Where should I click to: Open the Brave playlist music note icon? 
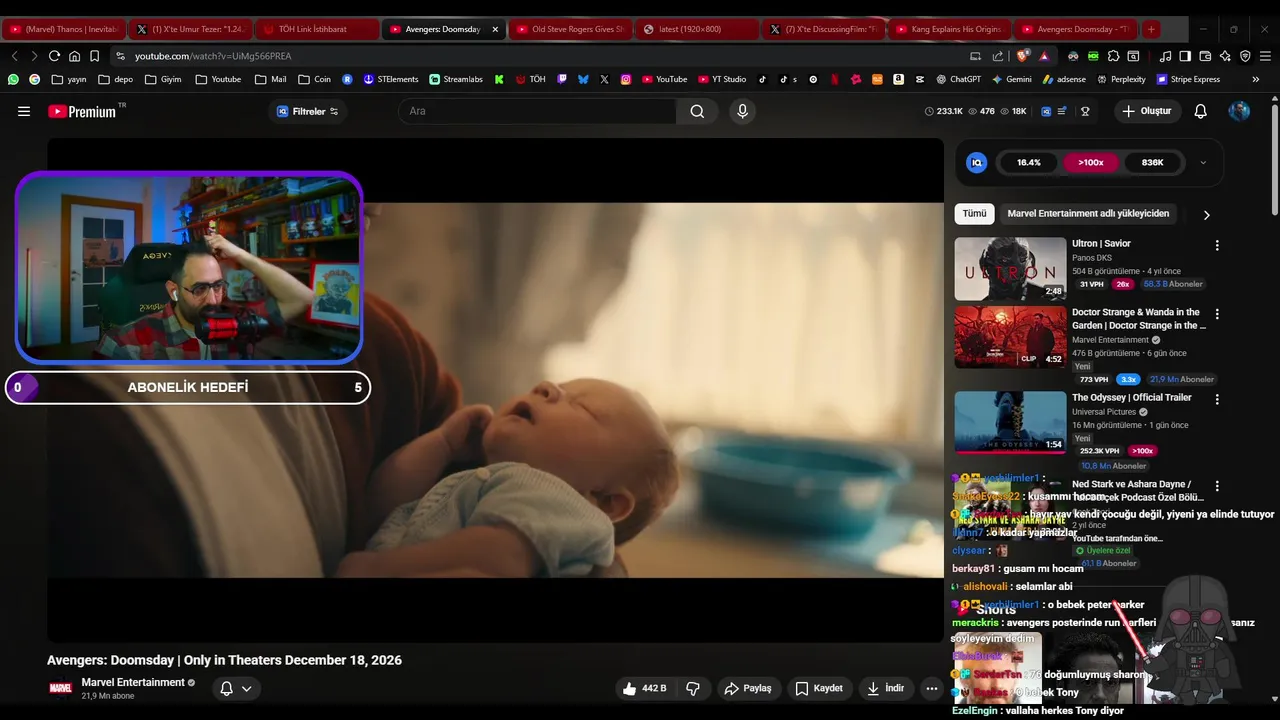[x=1165, y=56]
